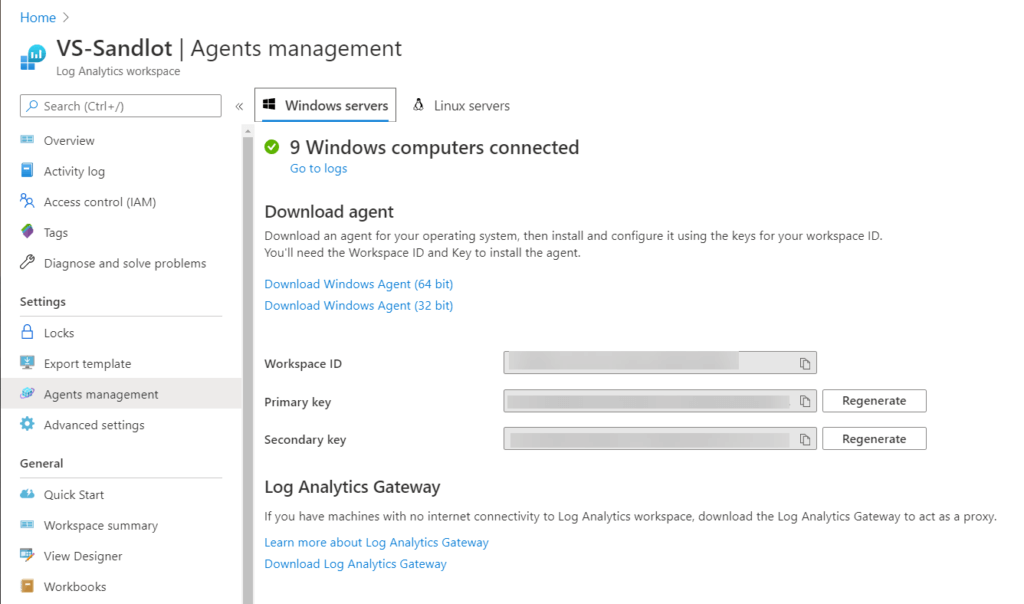Go to Home breadcrumb link
Screen dimensions: 1024x604
point(38,18)
